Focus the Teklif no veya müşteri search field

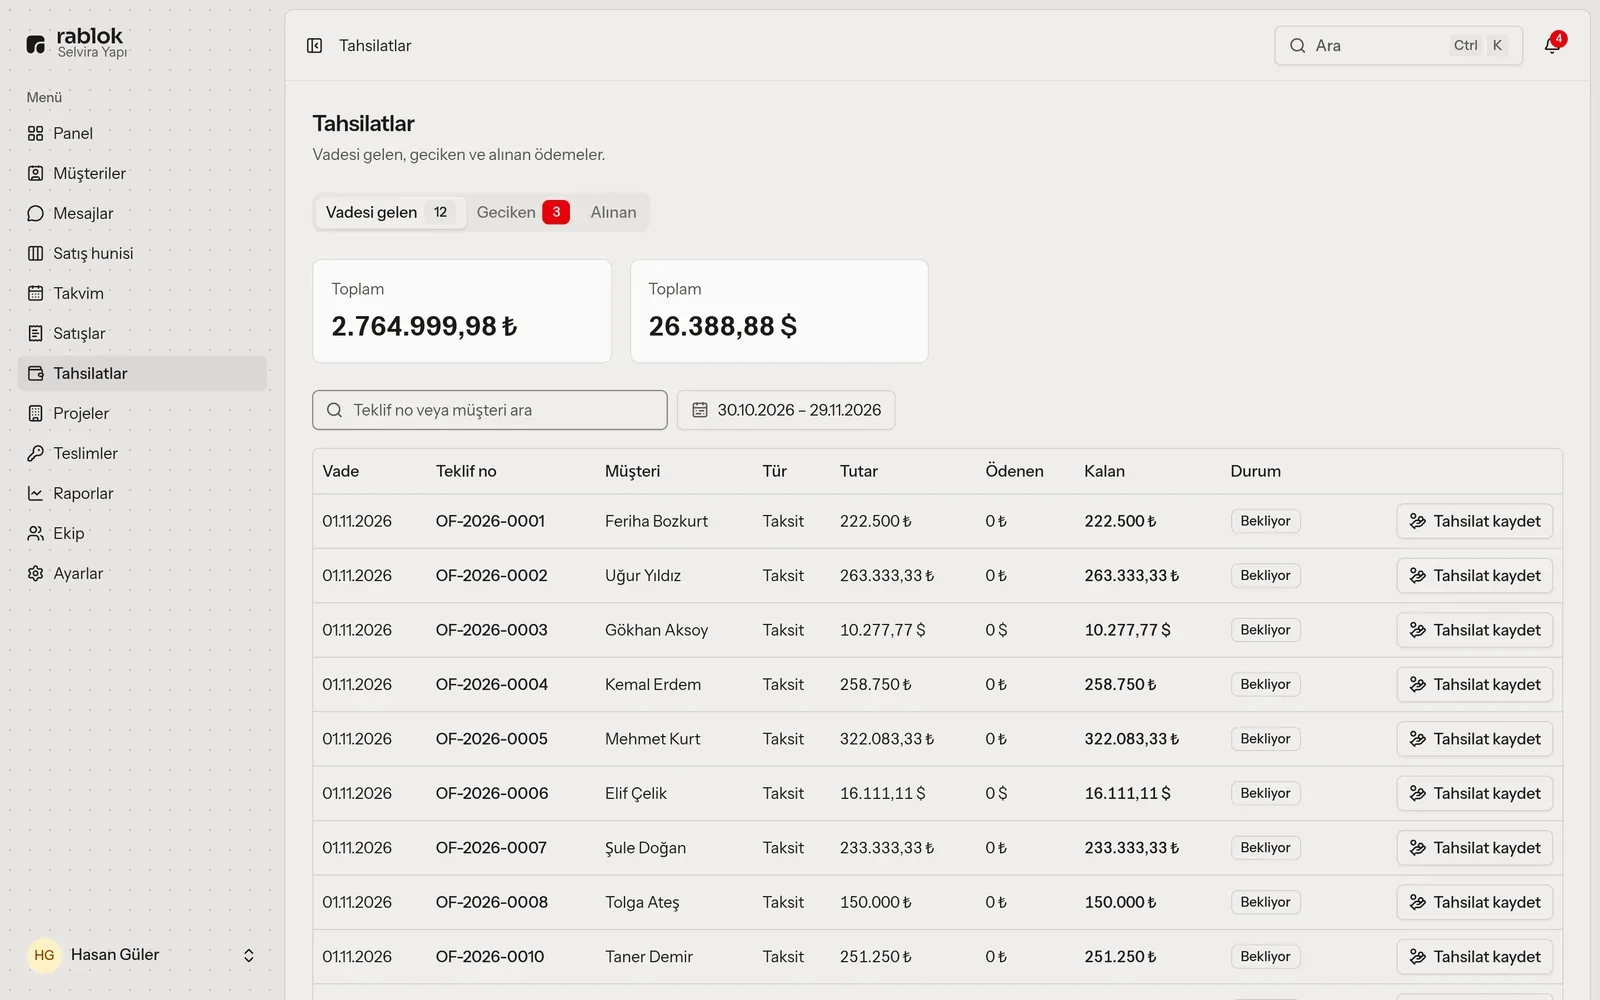490,410
